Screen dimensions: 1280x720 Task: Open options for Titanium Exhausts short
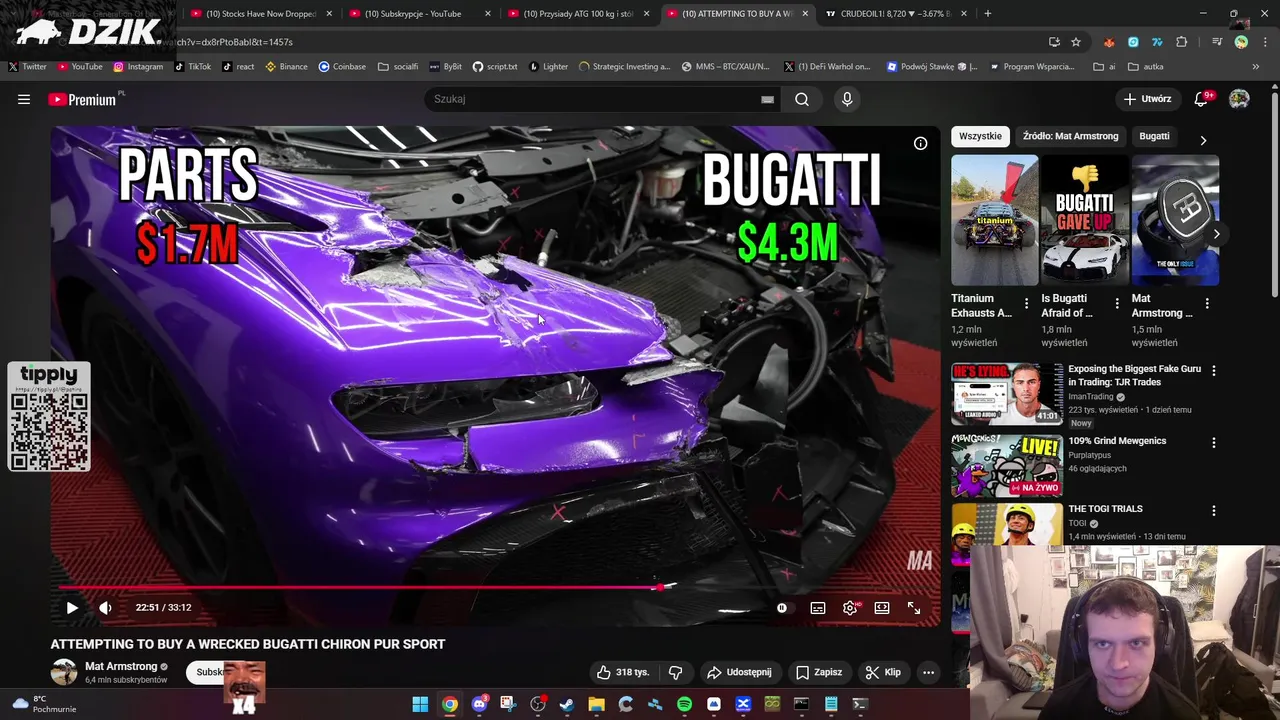click(x=1026, y=303)
